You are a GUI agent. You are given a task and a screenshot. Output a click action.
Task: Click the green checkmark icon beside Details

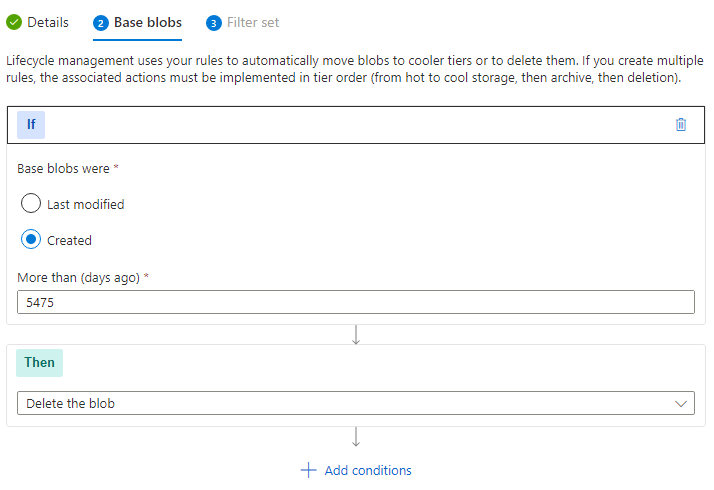tap(14, 22)
